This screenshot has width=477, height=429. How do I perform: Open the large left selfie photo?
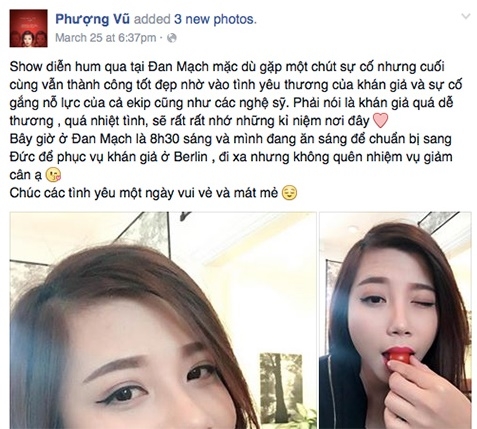[163, 320]
